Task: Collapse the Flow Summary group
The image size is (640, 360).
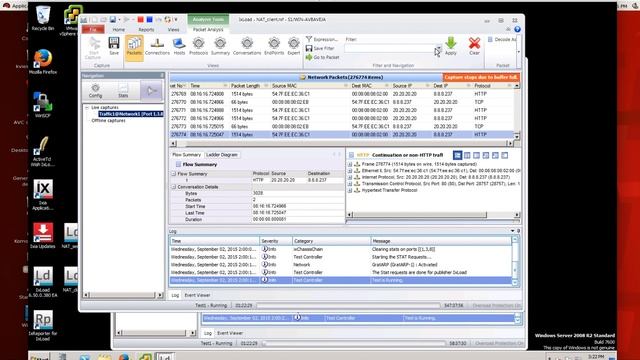Action: (173, 173)
